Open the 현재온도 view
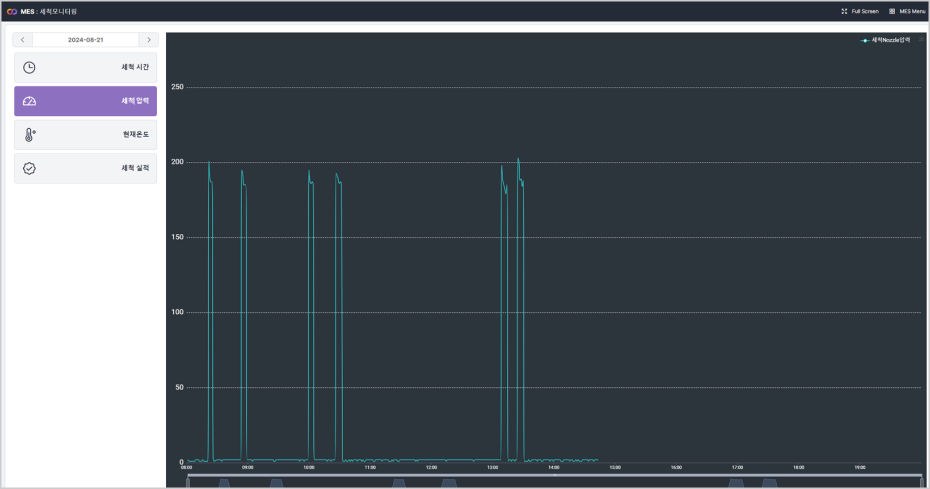Screen dimensions: 930x489 85,135
